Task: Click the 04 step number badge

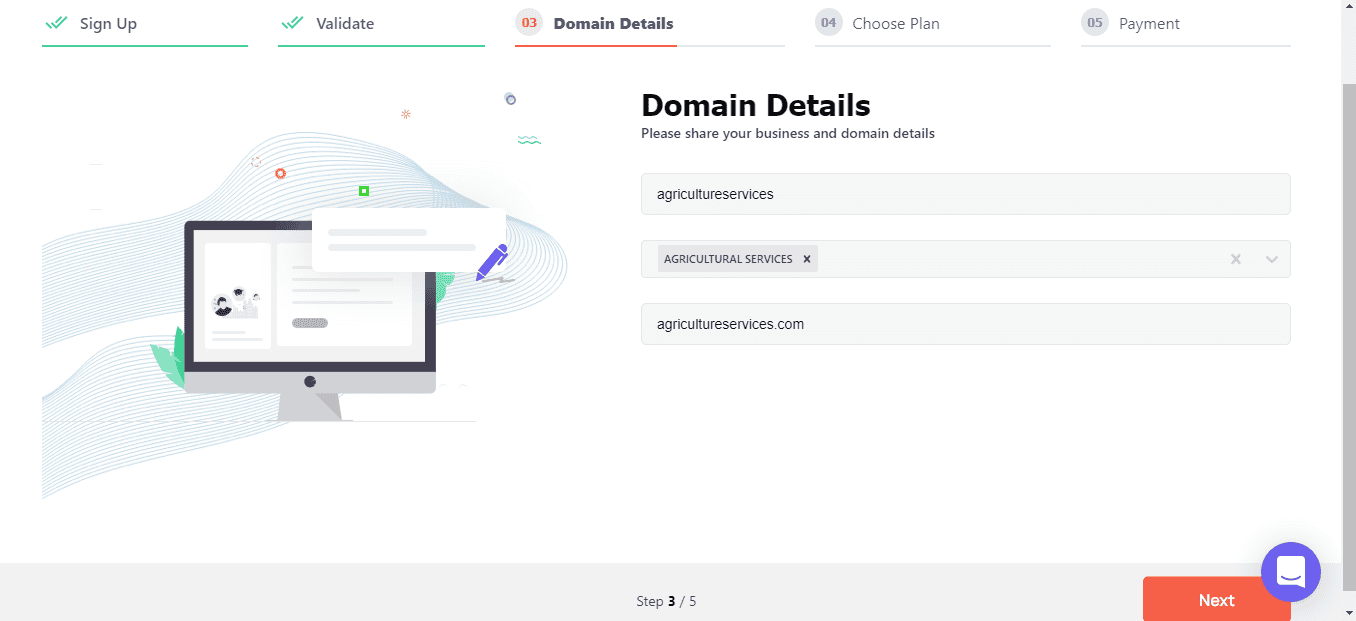Action: 829,23
